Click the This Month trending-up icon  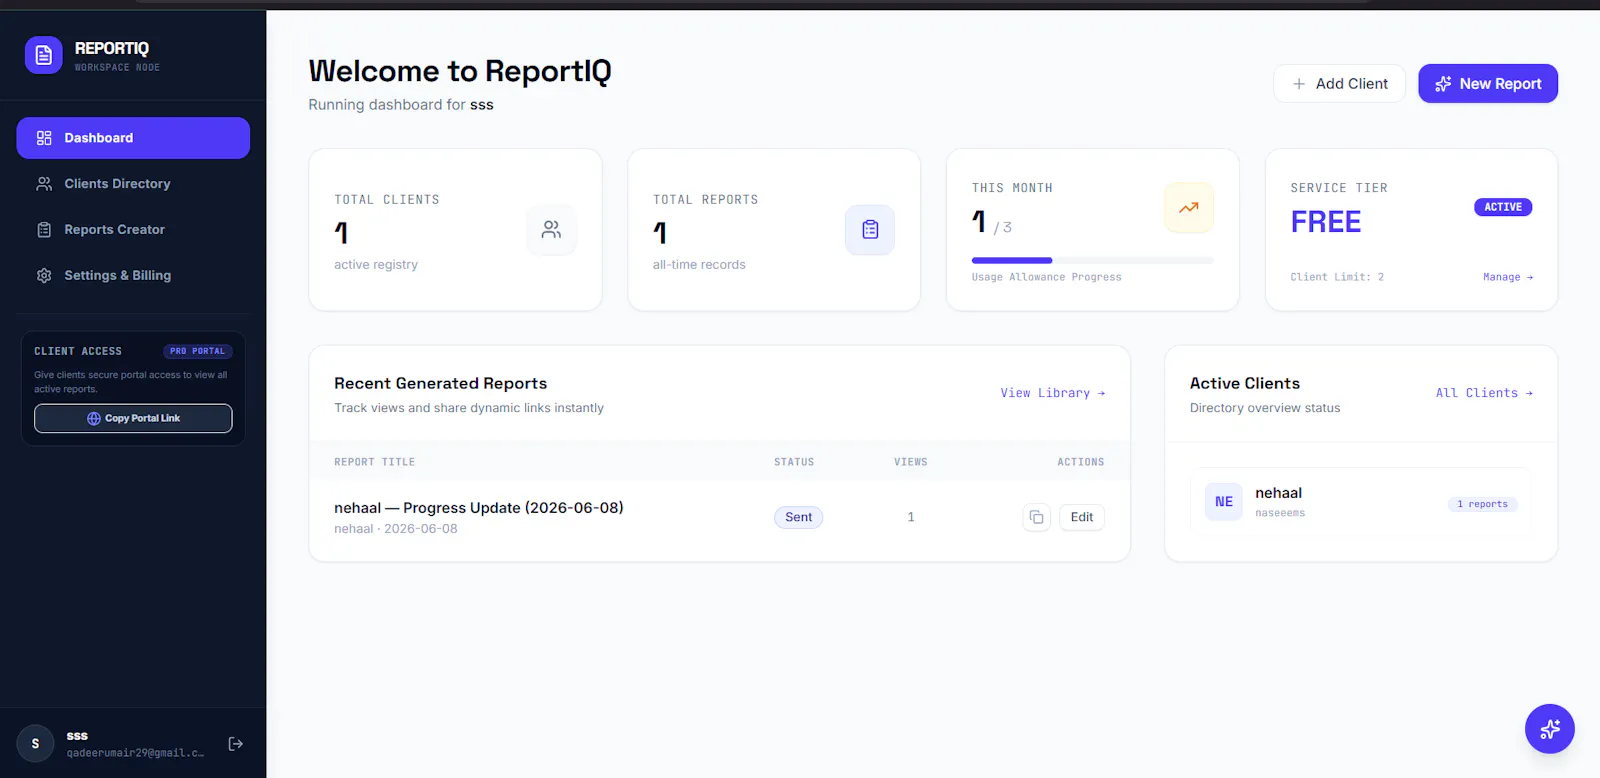1189,208
